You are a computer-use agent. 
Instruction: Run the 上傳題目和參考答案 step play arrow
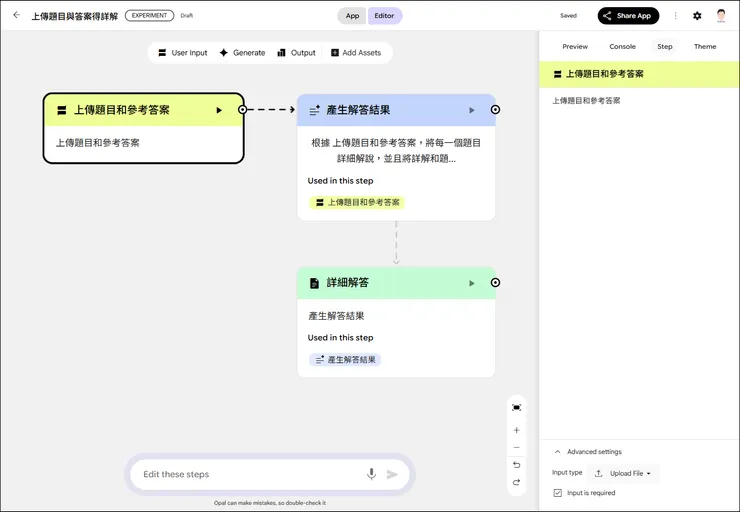coord(219,110)
